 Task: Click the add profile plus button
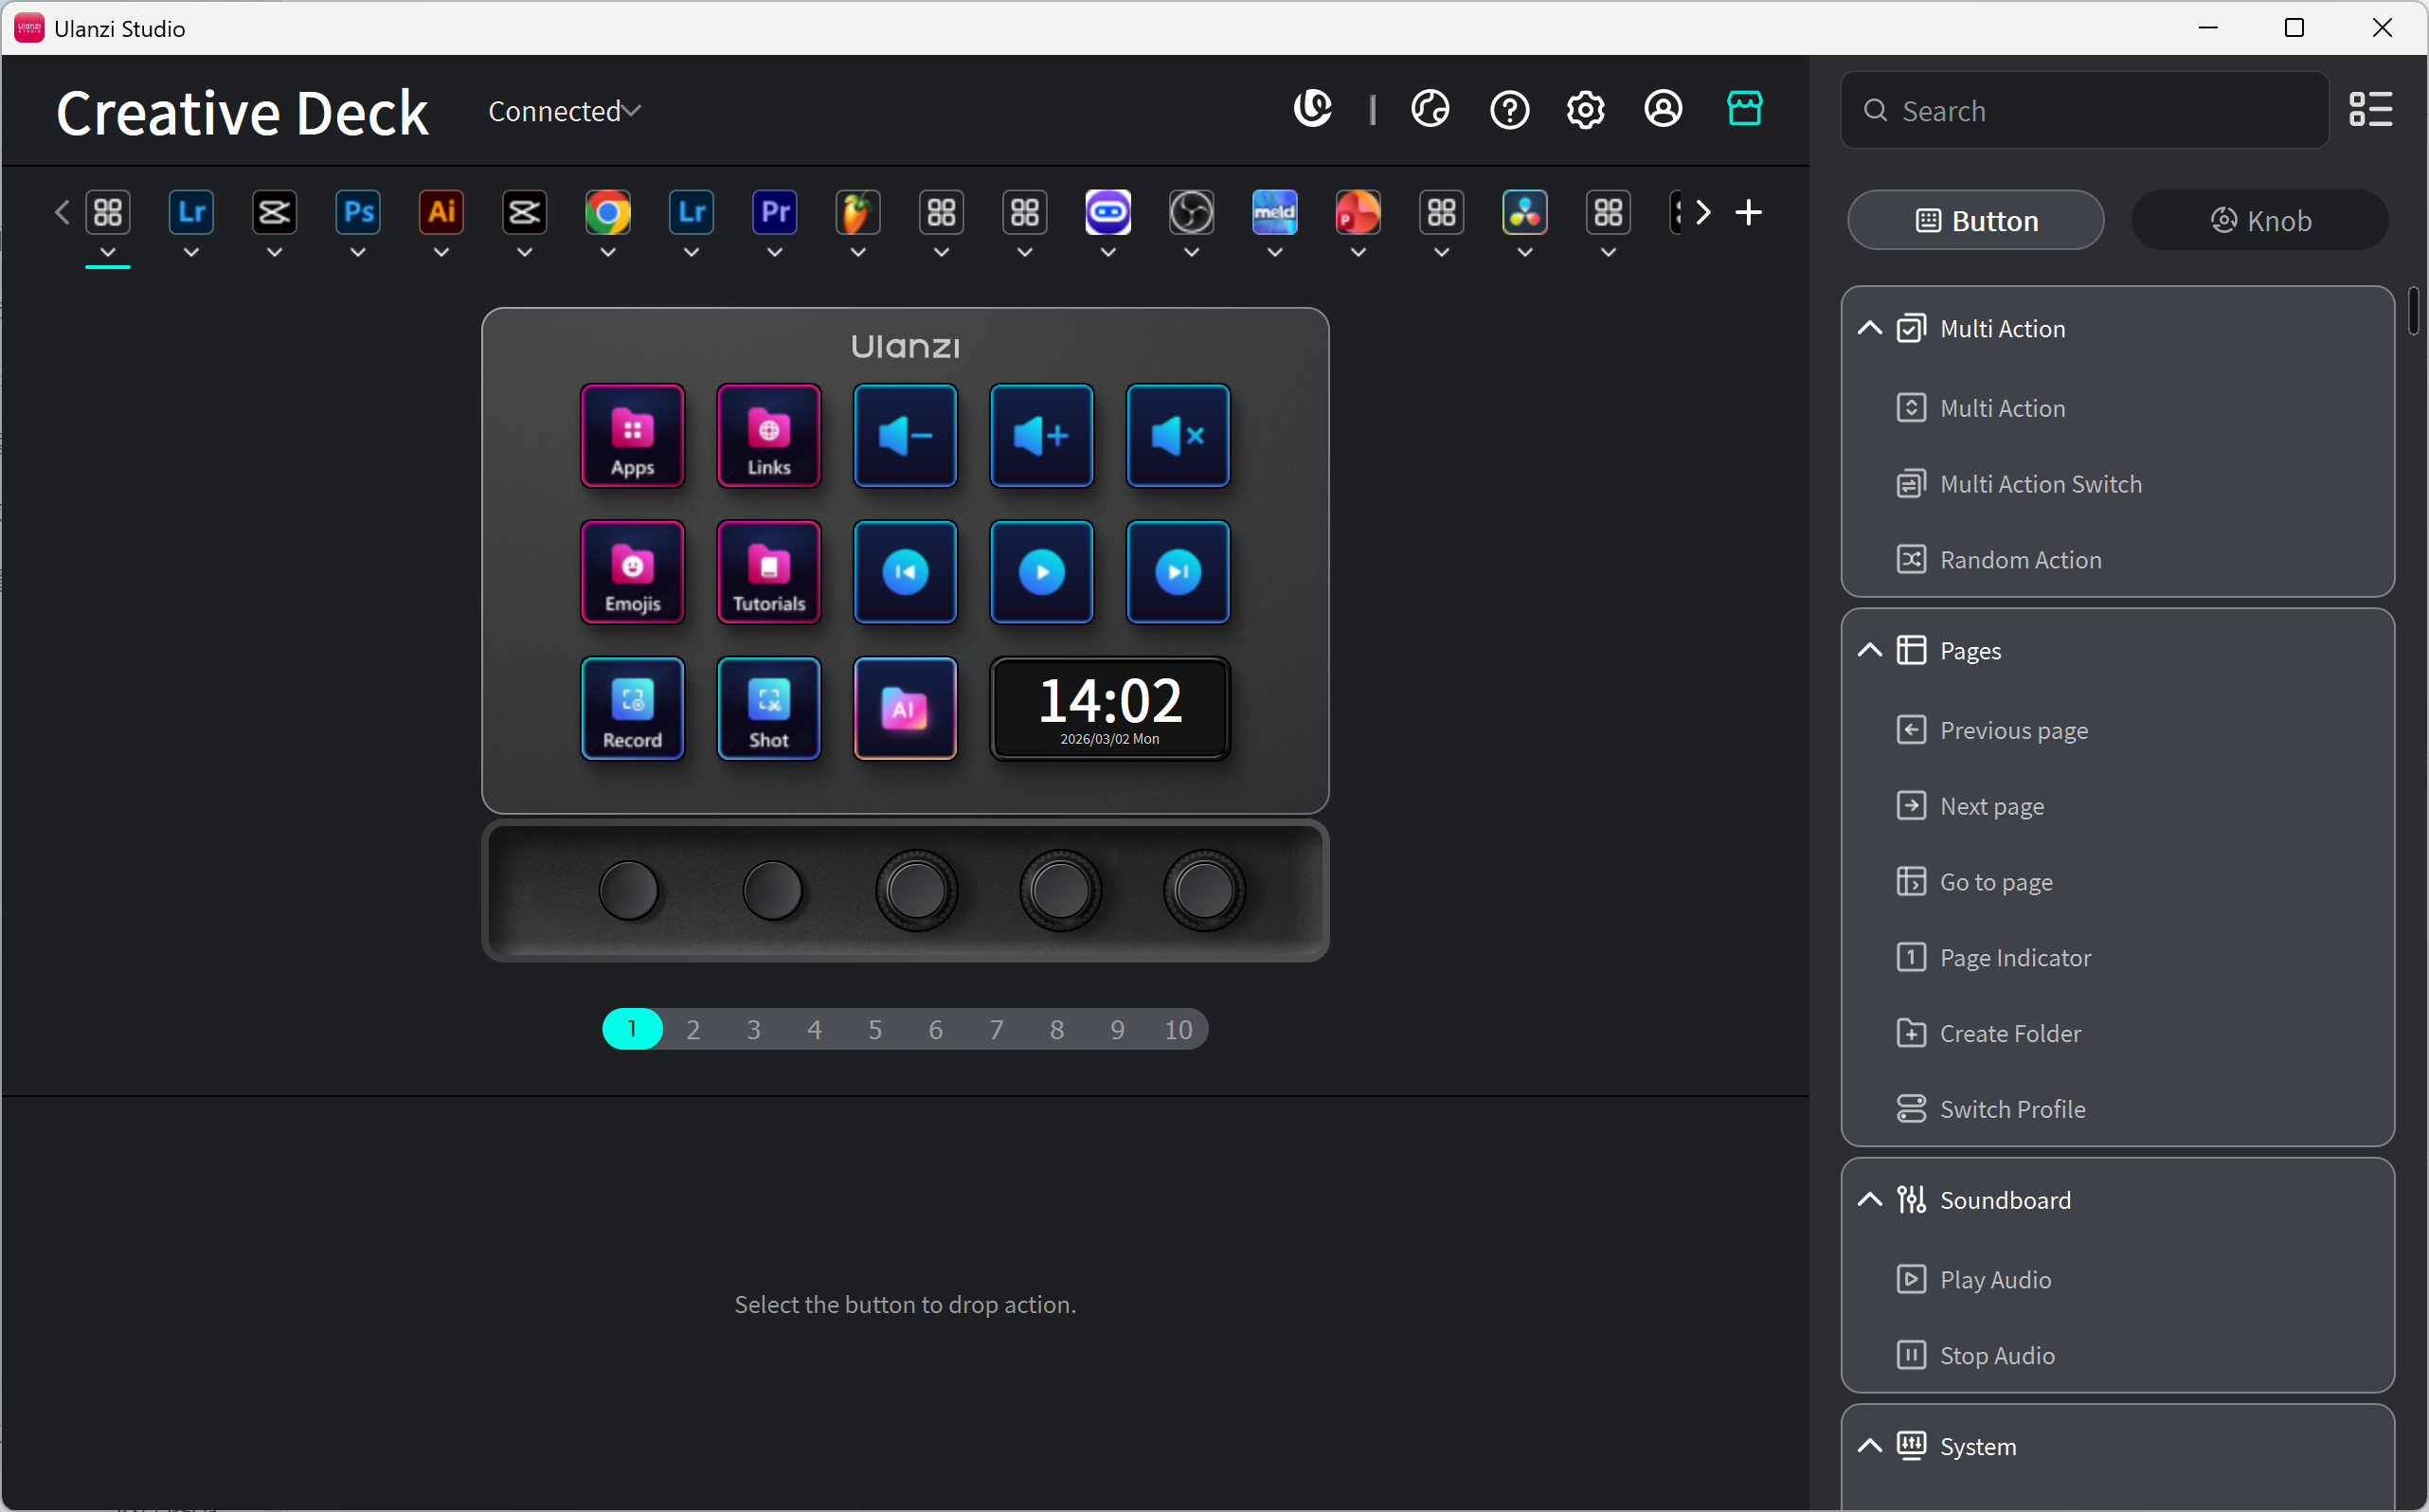(1748, 212)
